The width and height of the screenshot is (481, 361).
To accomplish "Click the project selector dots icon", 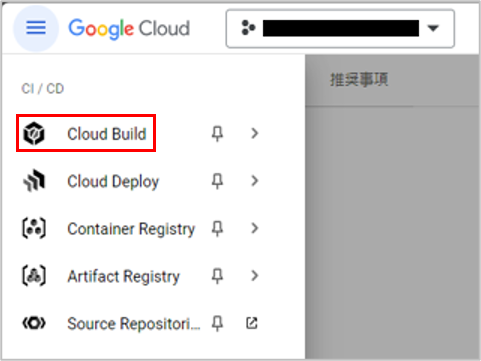I will click(248, 28).
